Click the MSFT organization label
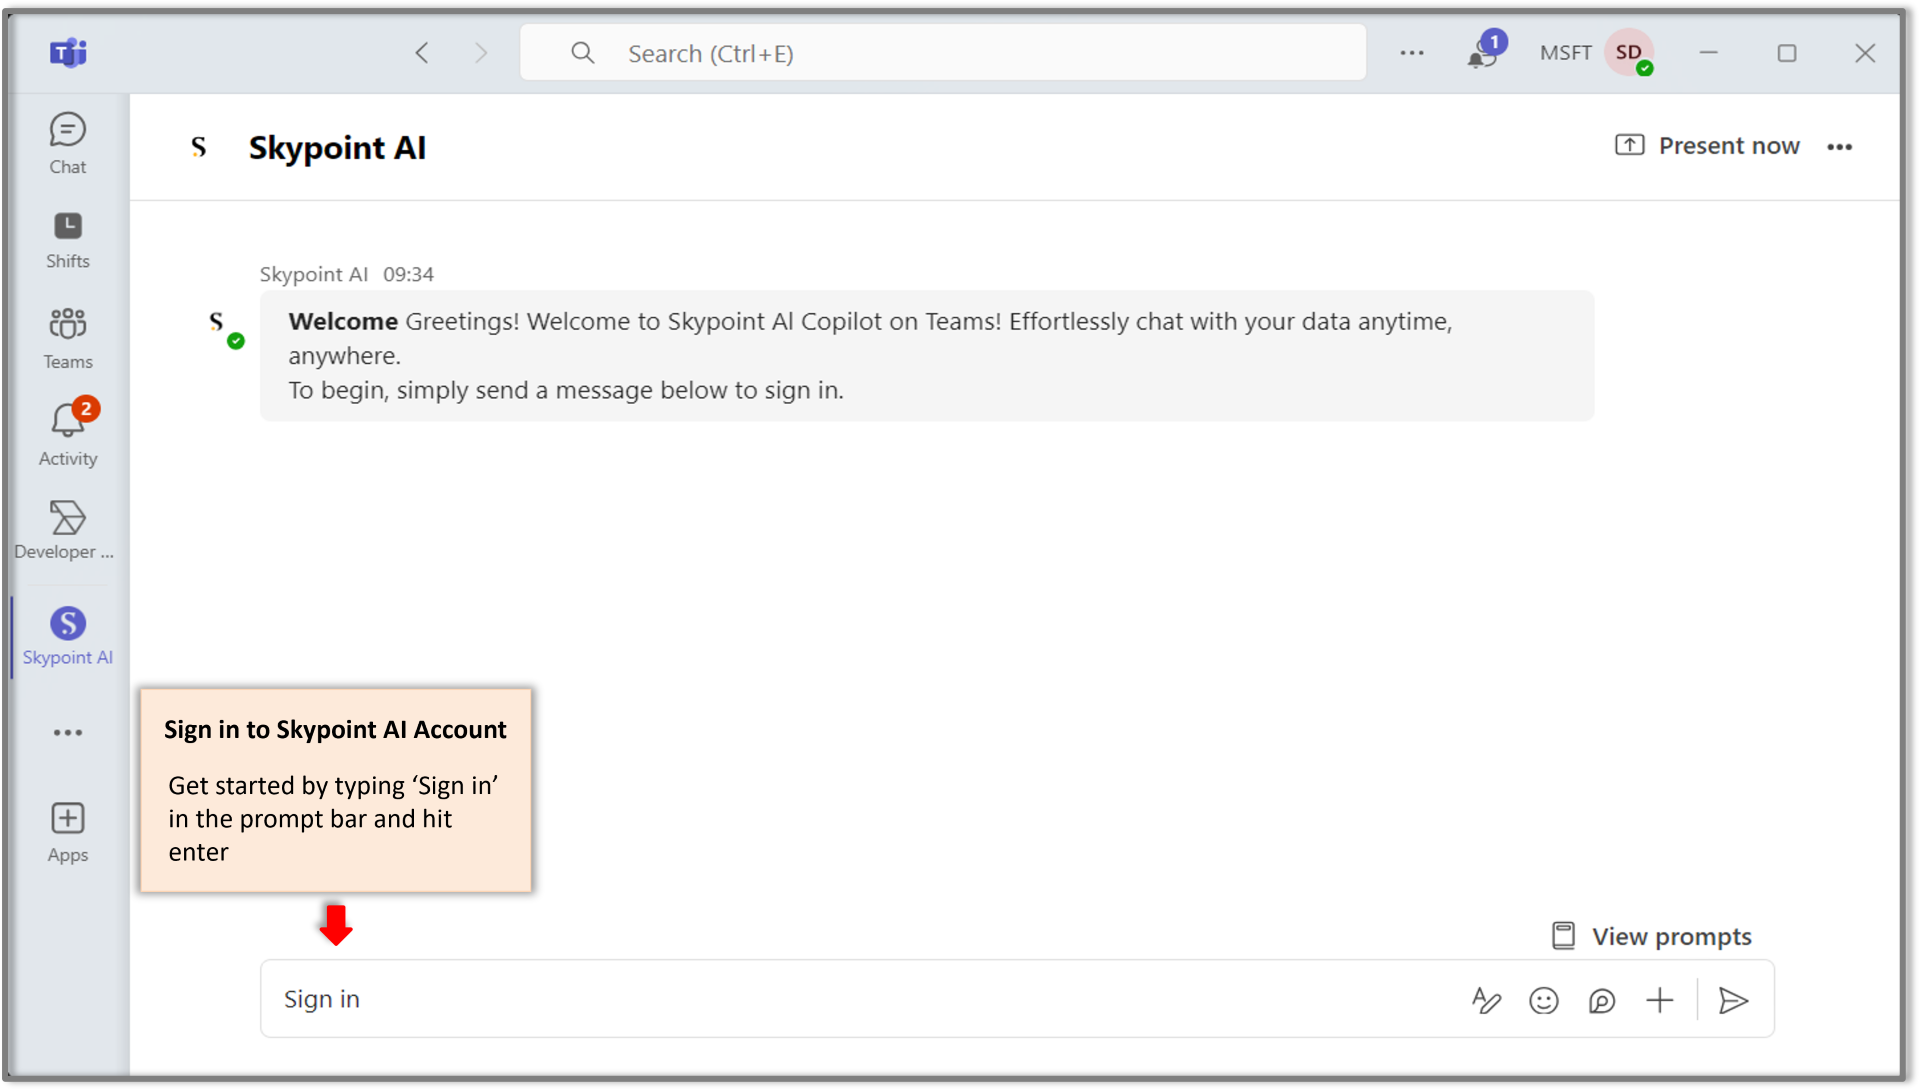Screen dimensions: 1920x1090 (x=1565, y=53)
